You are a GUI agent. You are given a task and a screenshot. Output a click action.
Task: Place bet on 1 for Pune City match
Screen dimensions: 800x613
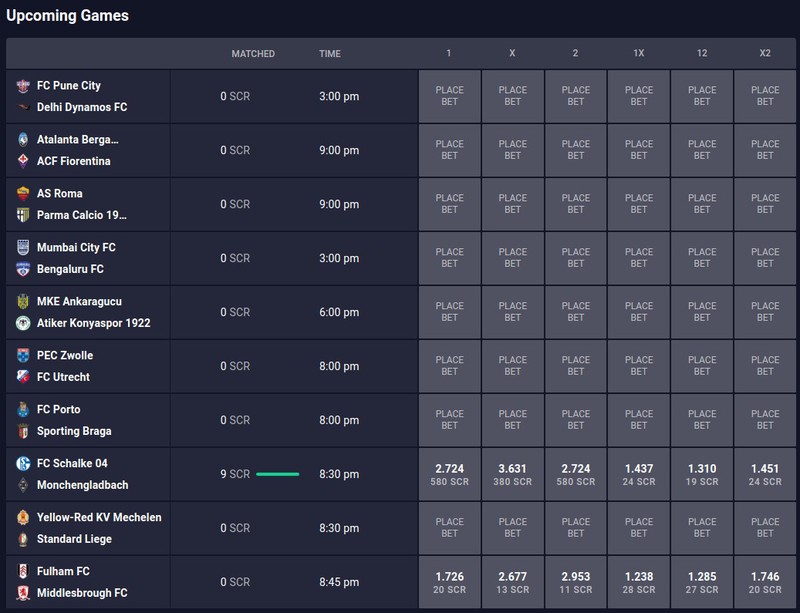click(x=449, y=96)
